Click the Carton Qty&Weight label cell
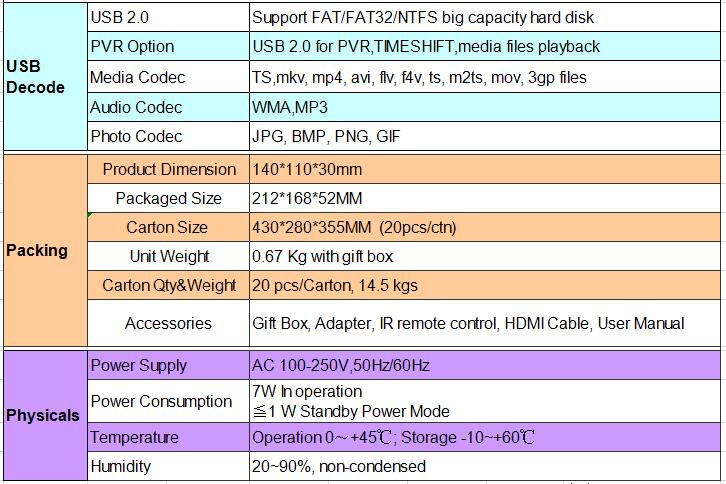This screenshot has height=484, width=726. point(168,285)
